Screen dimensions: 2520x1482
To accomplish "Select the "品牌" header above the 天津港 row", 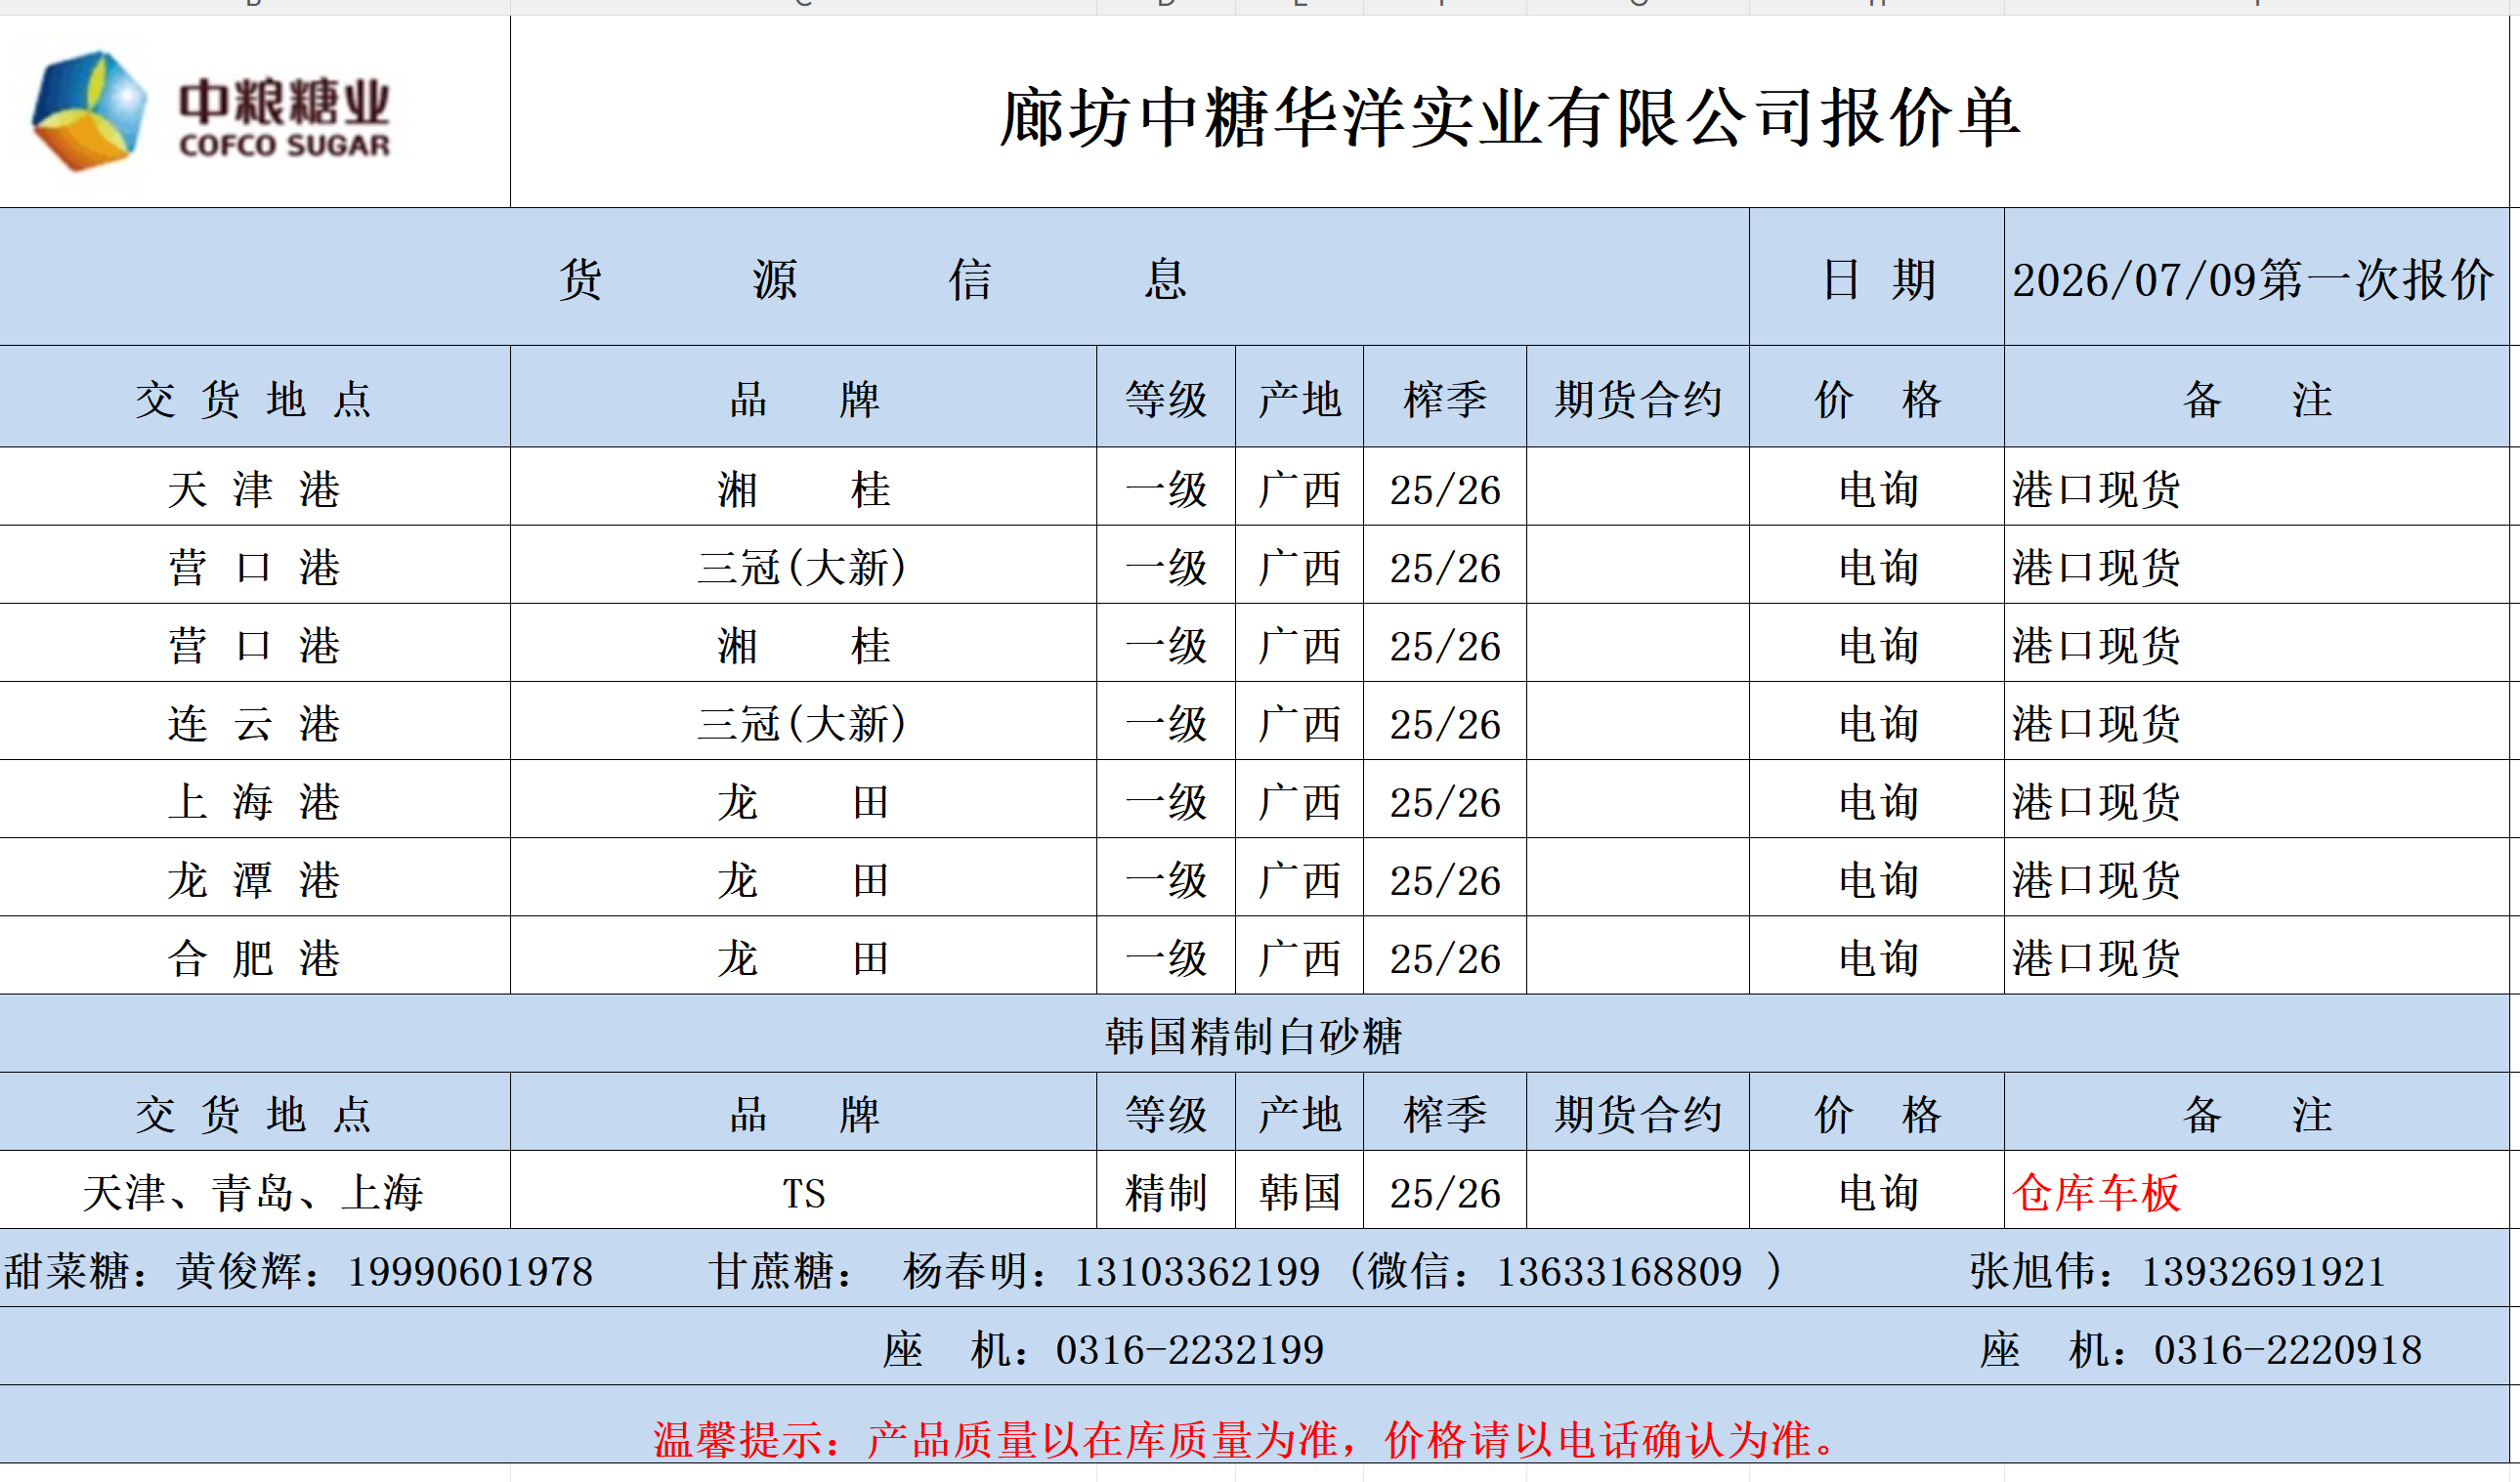I will click(803, 399).
